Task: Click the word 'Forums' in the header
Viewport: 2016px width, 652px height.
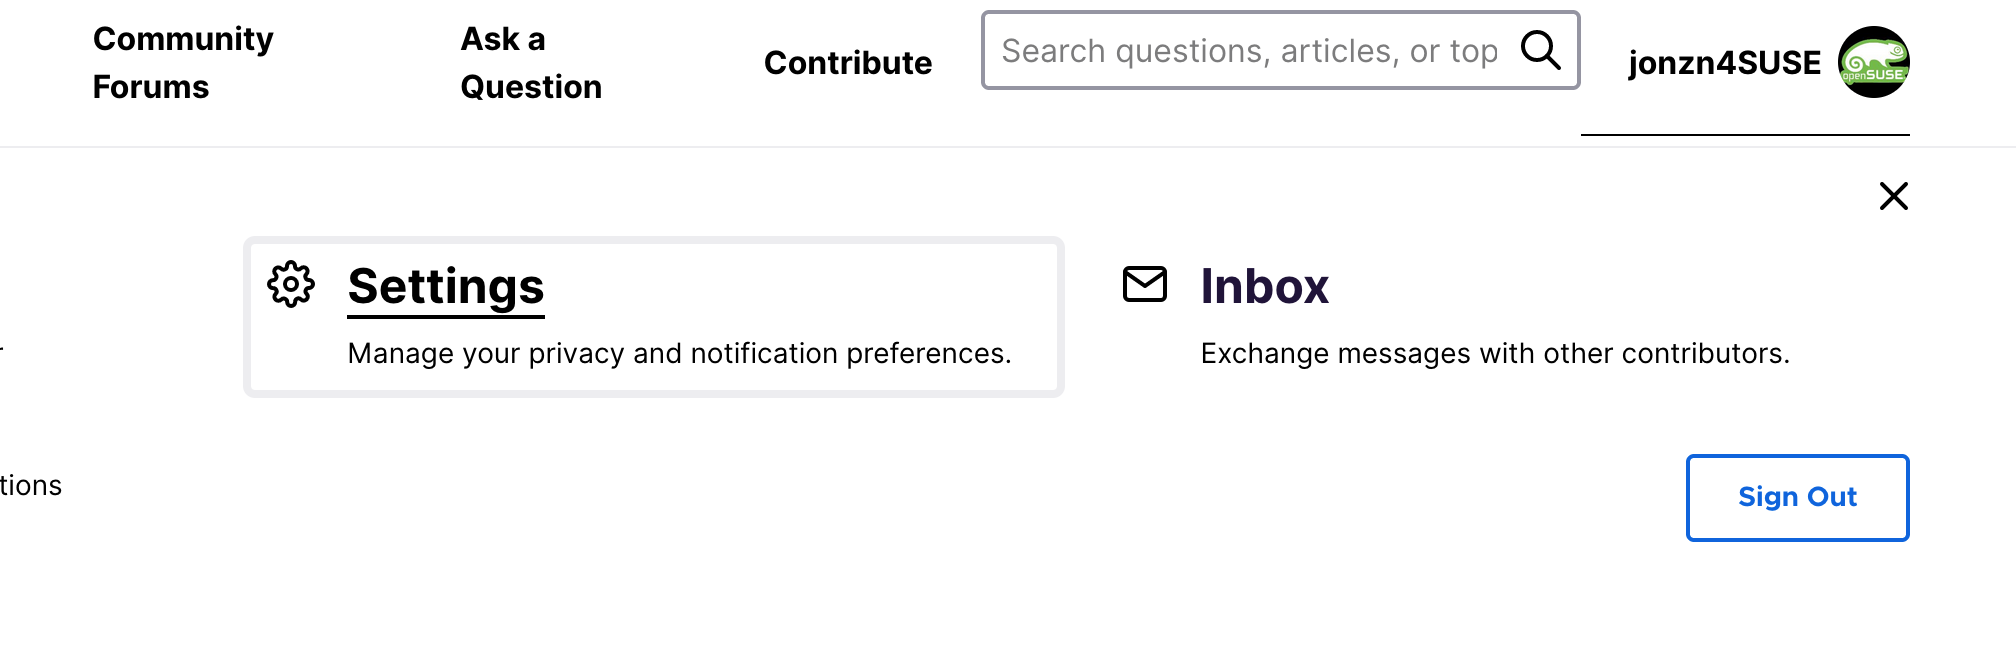Action: 151,87
